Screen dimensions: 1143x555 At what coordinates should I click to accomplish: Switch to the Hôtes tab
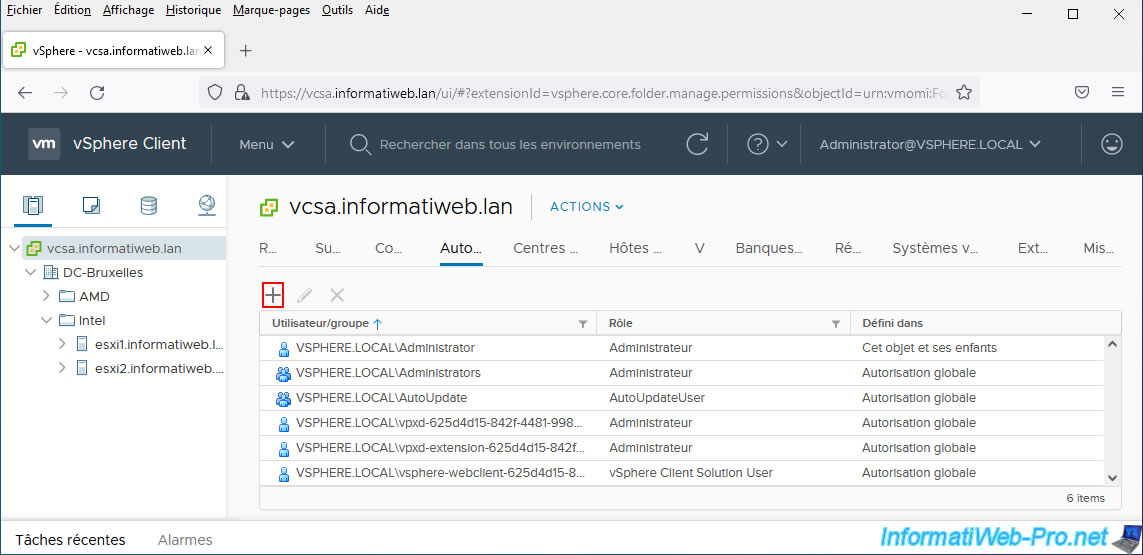tap(635, 248)
